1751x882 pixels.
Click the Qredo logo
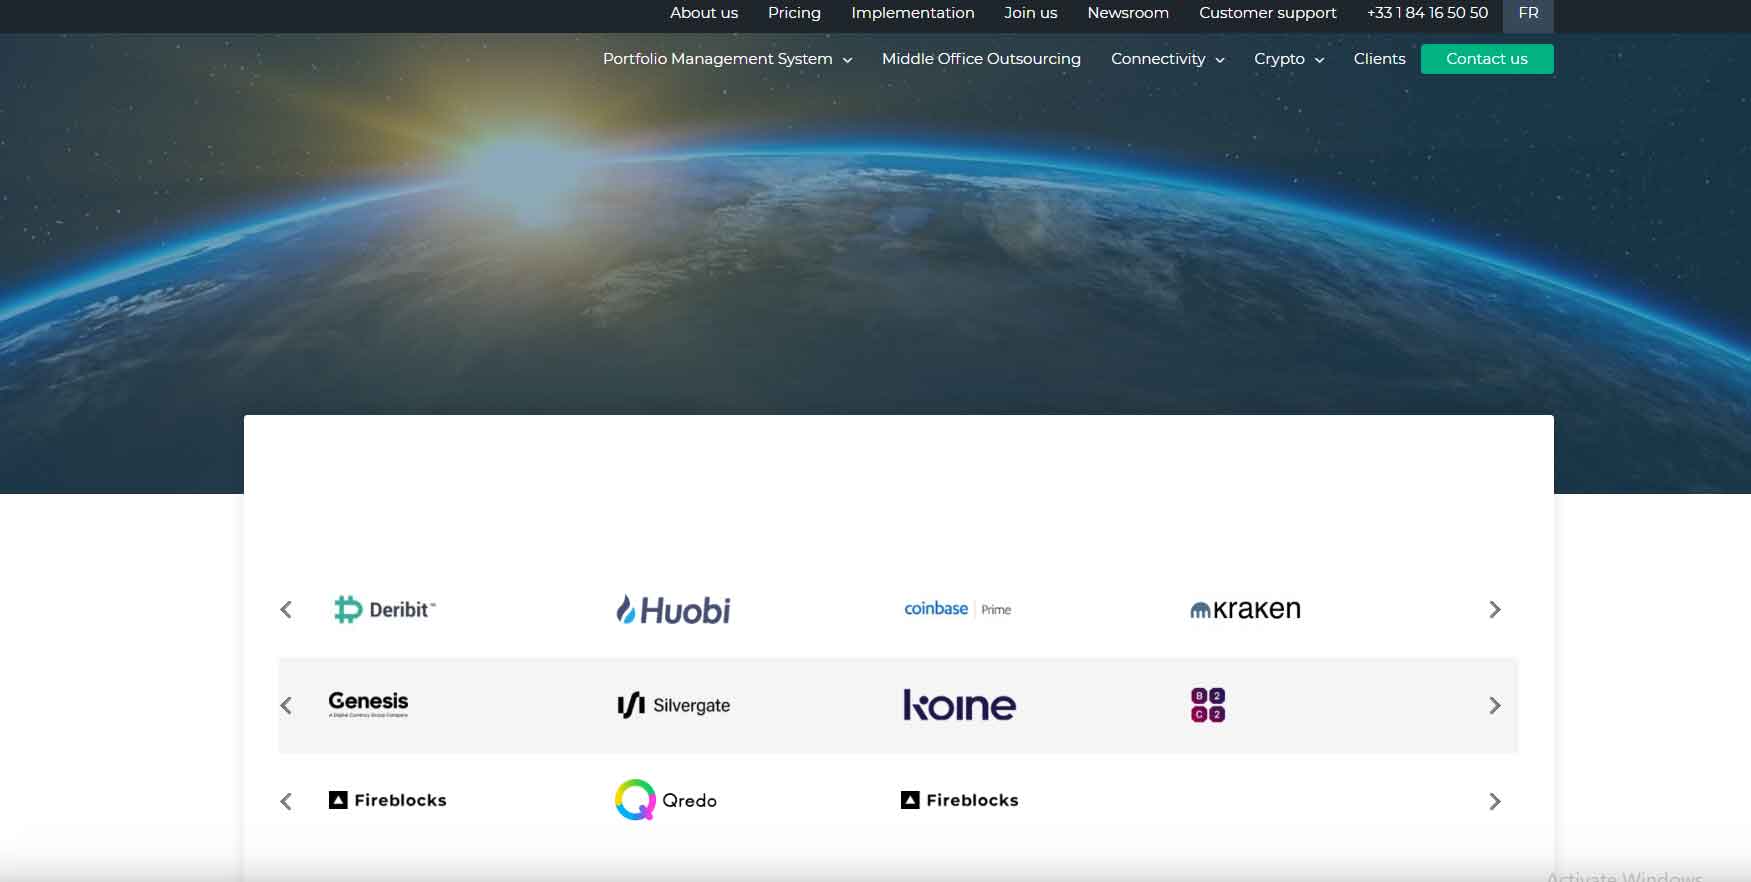tap(666, 800)
